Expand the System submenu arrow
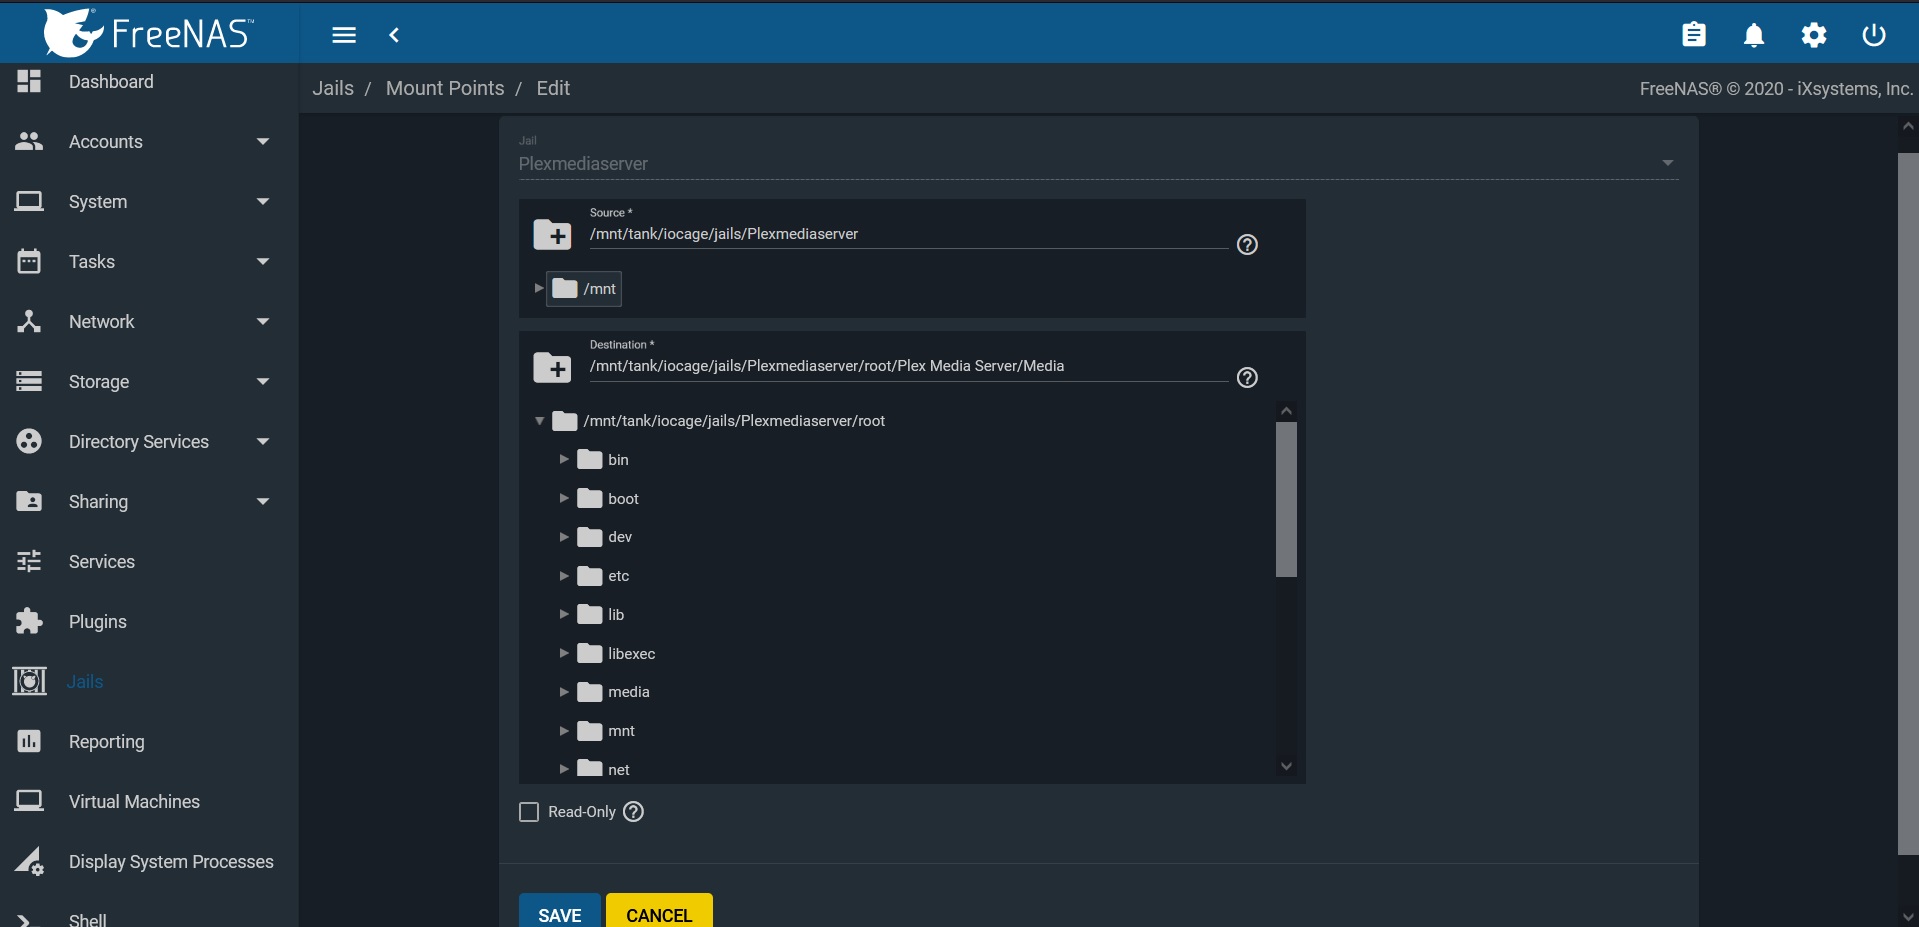The image size is (1919, 927). [x=263, y=202]
